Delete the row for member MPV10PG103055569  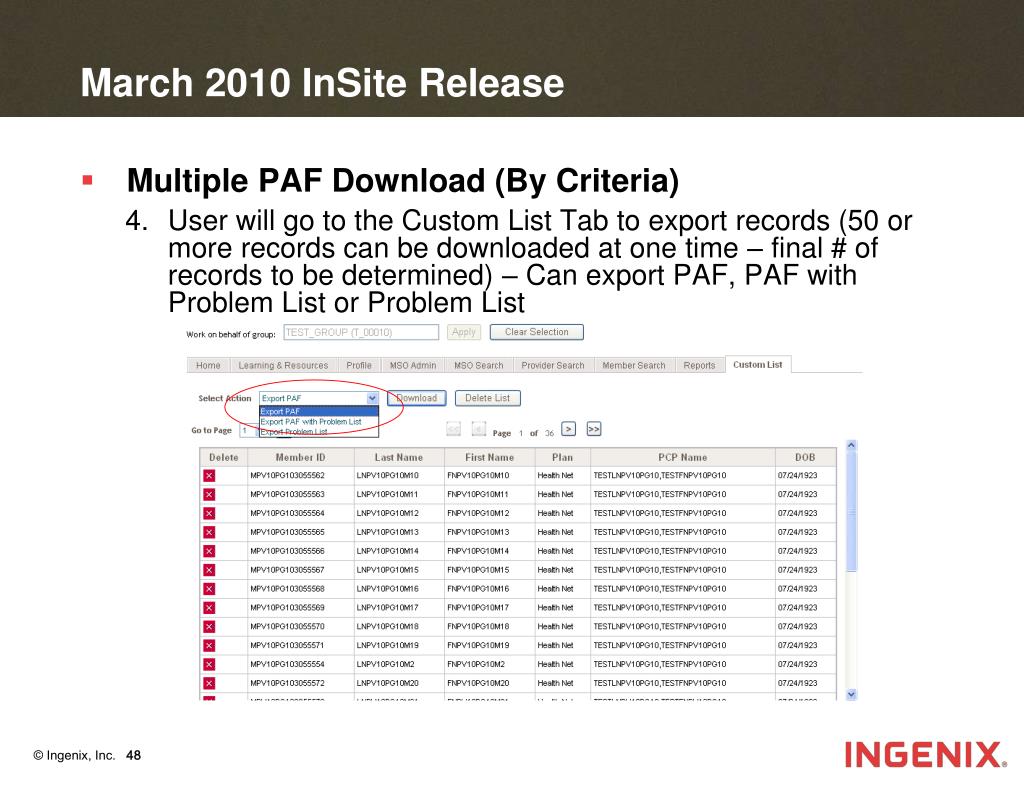[209, 608]
